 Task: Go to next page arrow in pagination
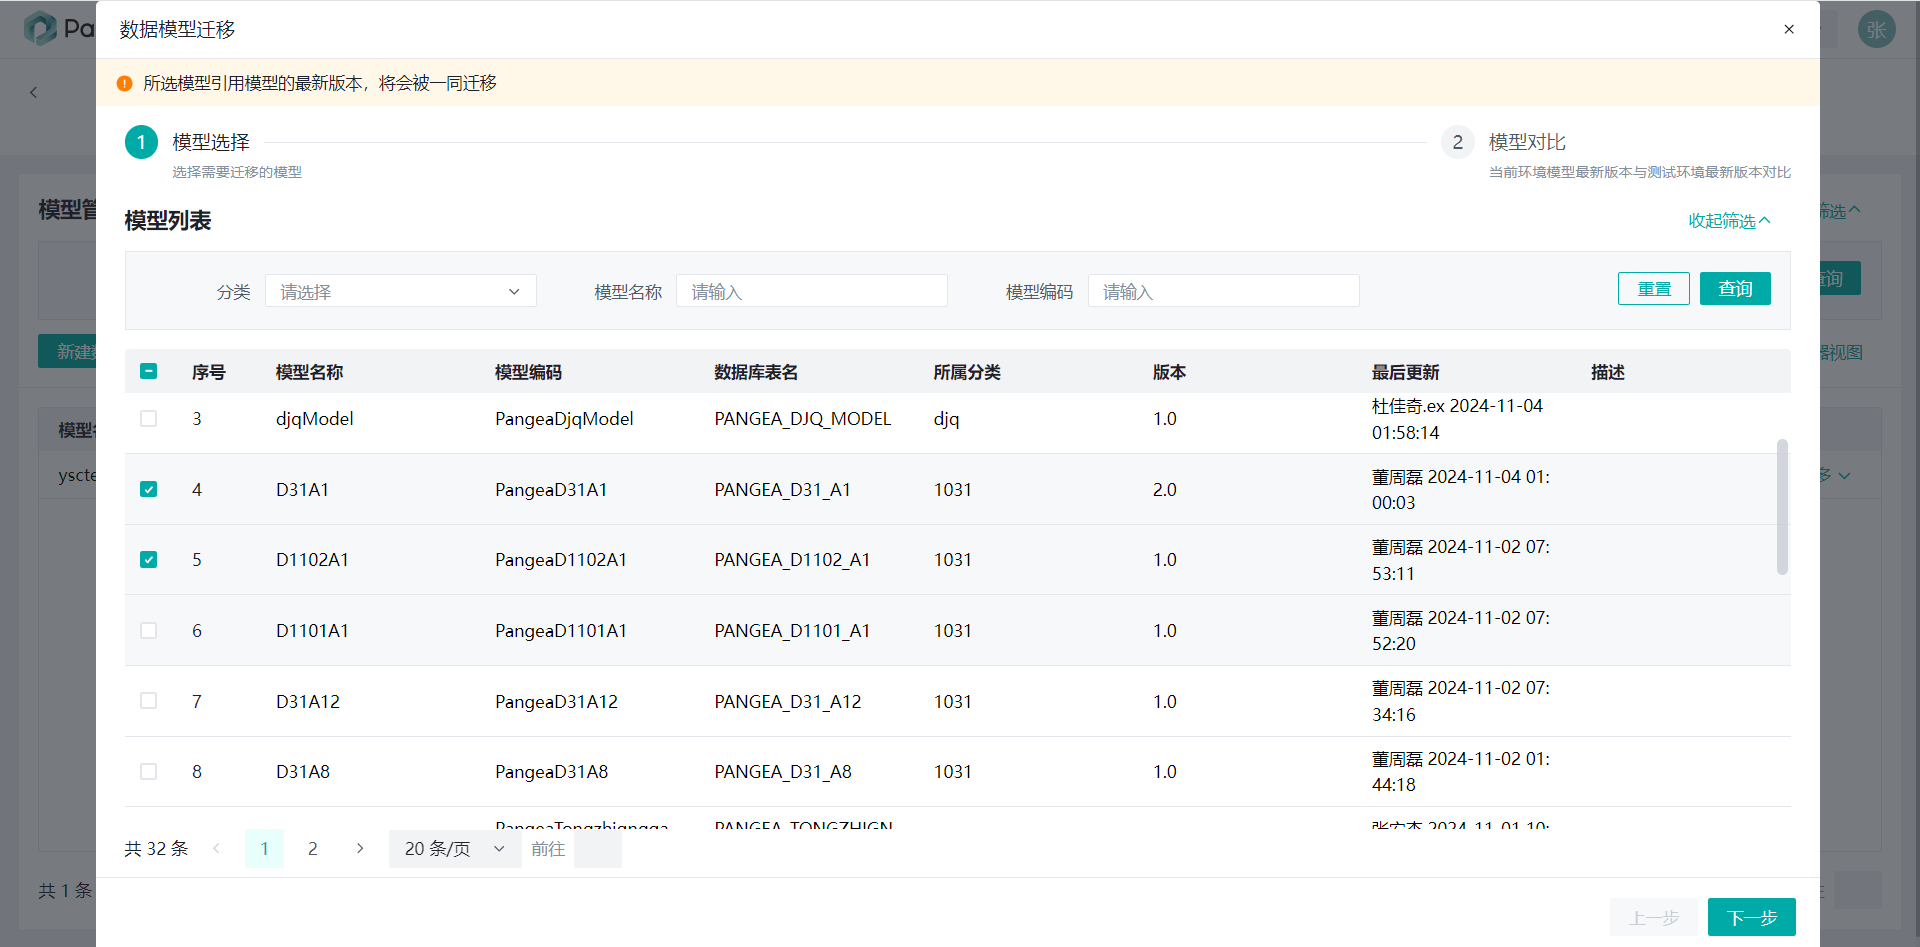pos(360,848)
